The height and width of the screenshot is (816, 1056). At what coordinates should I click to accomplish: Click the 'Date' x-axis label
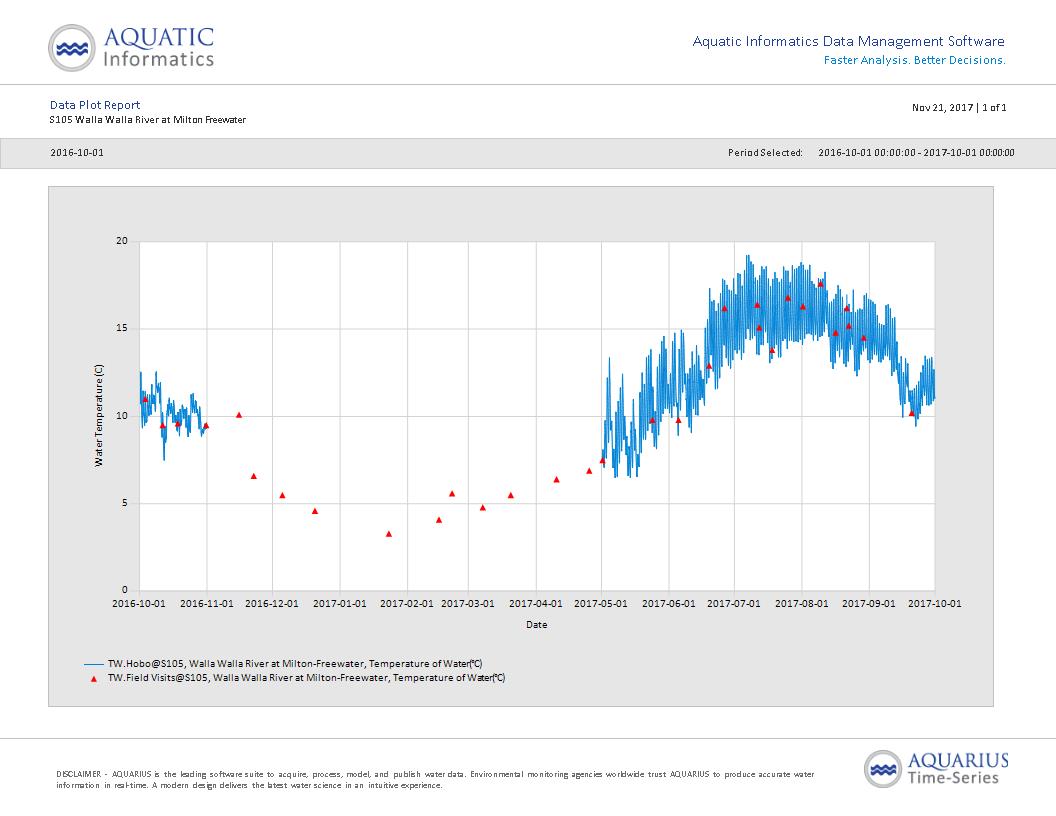click(x=537, y=625)
